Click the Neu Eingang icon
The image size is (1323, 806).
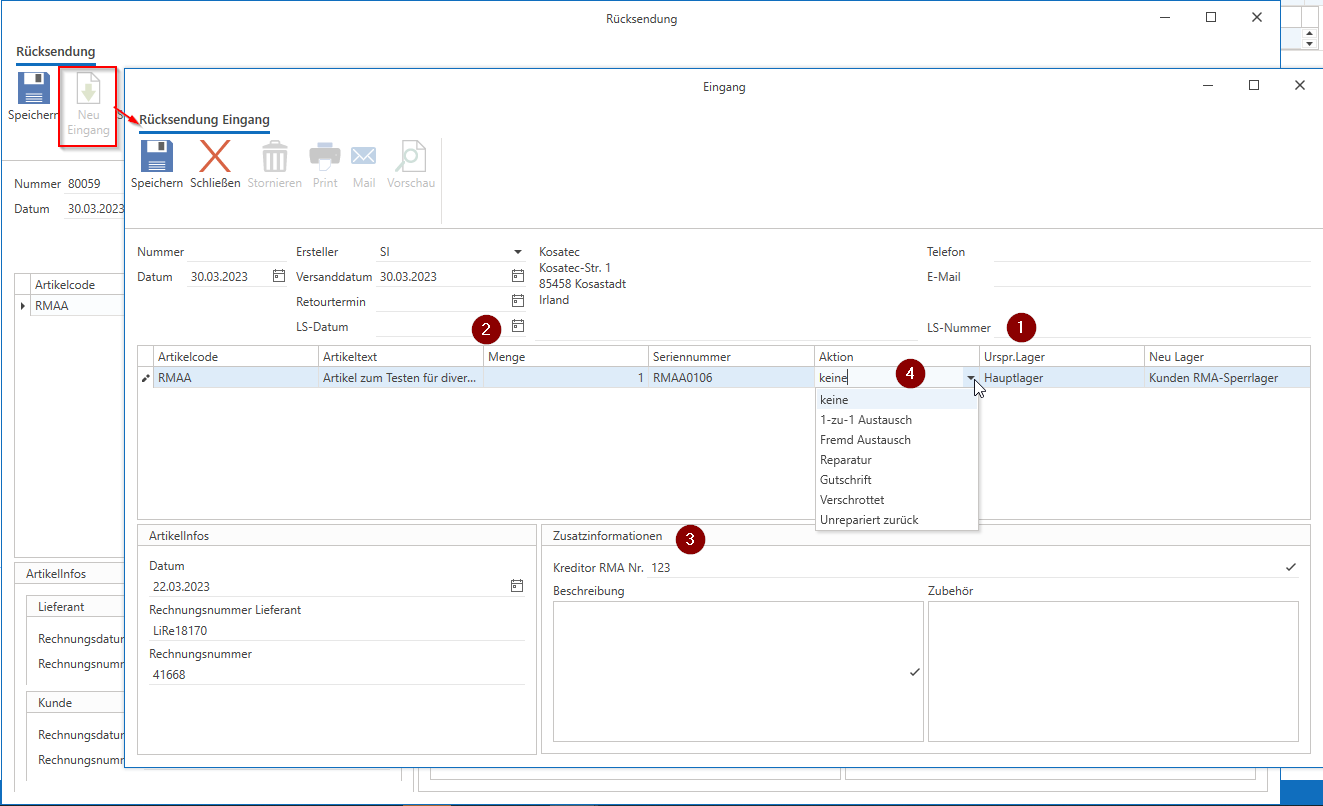coord(88,92)
